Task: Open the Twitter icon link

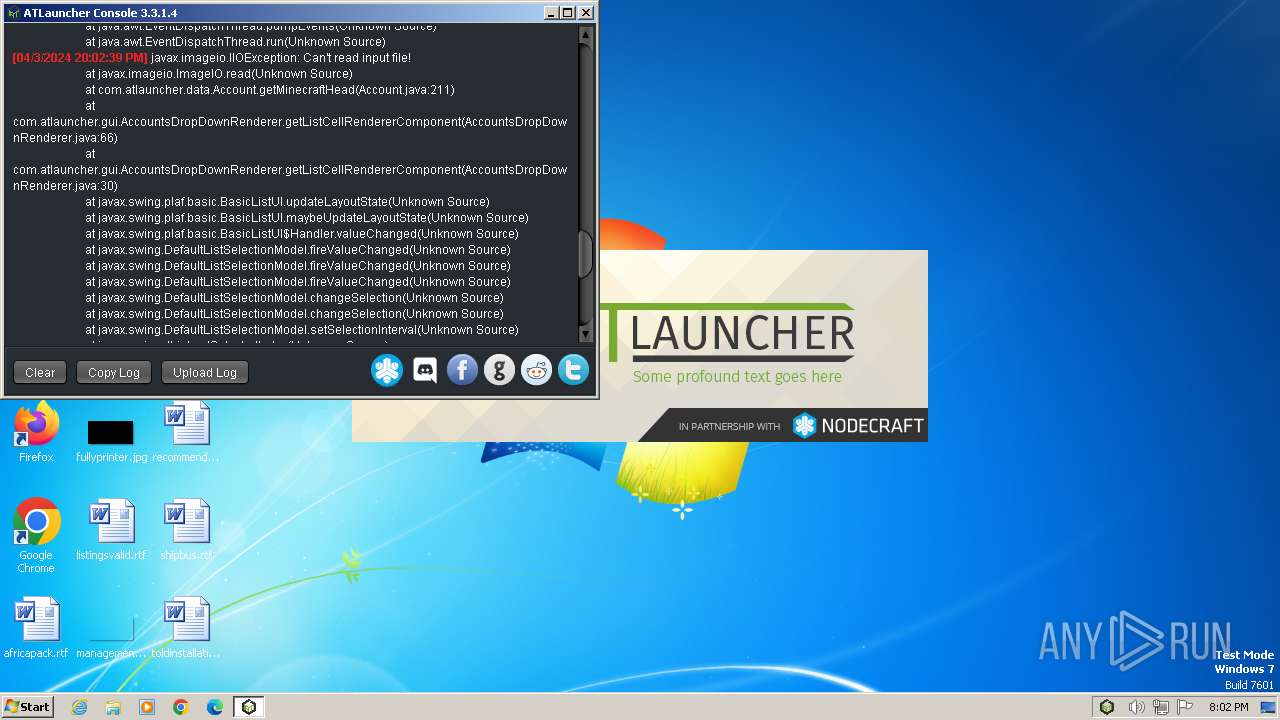Action: [573, 371]
